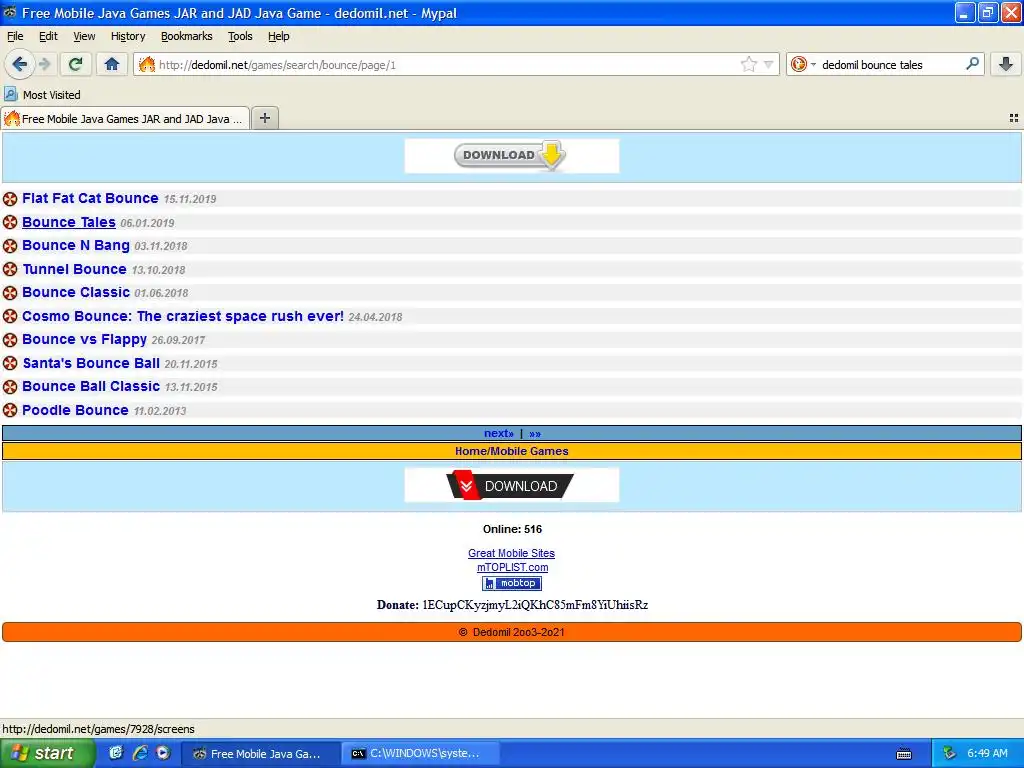Open the Bounce N Bang link

point(76,246)
